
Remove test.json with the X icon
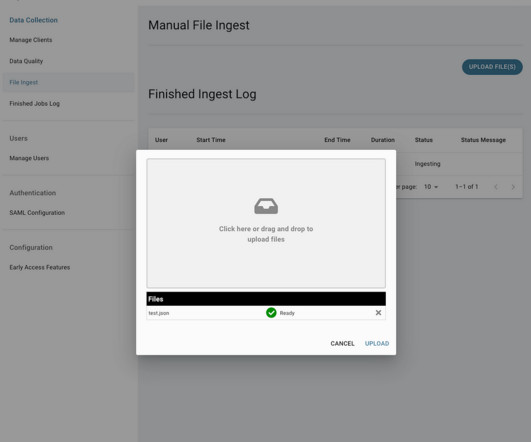click(x=378, y=313)
